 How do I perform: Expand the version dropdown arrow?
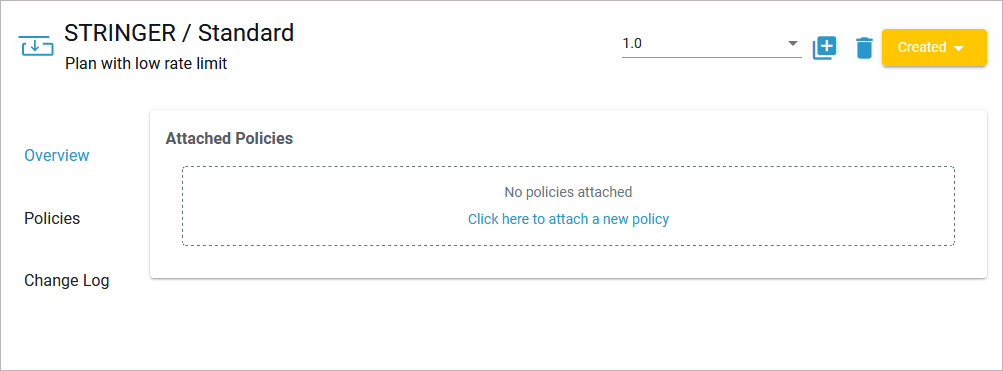793,43
